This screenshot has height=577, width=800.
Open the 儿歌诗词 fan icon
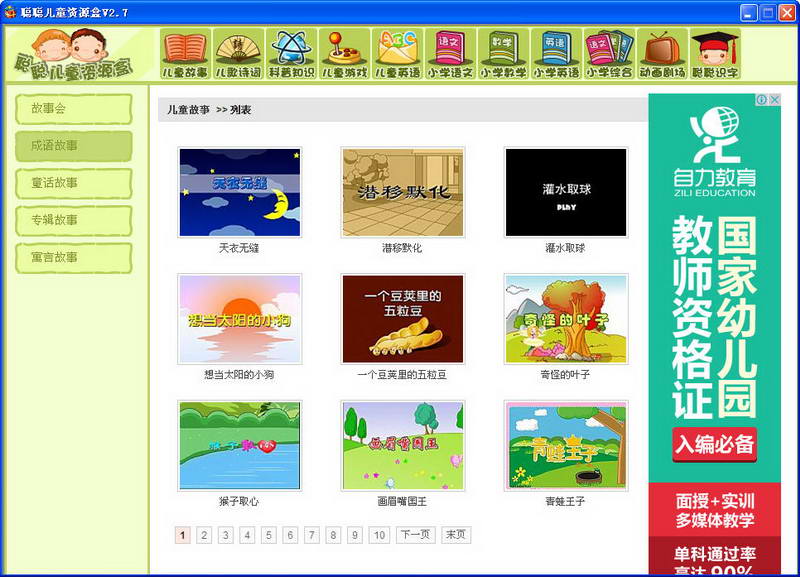(x=238, y=54)
